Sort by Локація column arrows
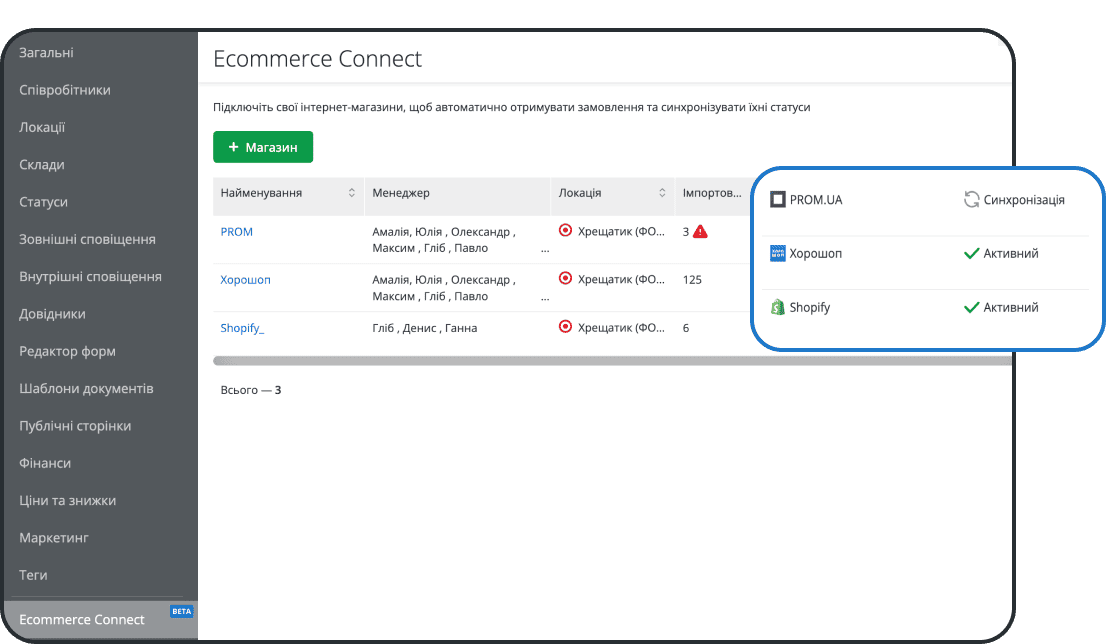This screenshot has width=1106, height=644. point(662,193)
